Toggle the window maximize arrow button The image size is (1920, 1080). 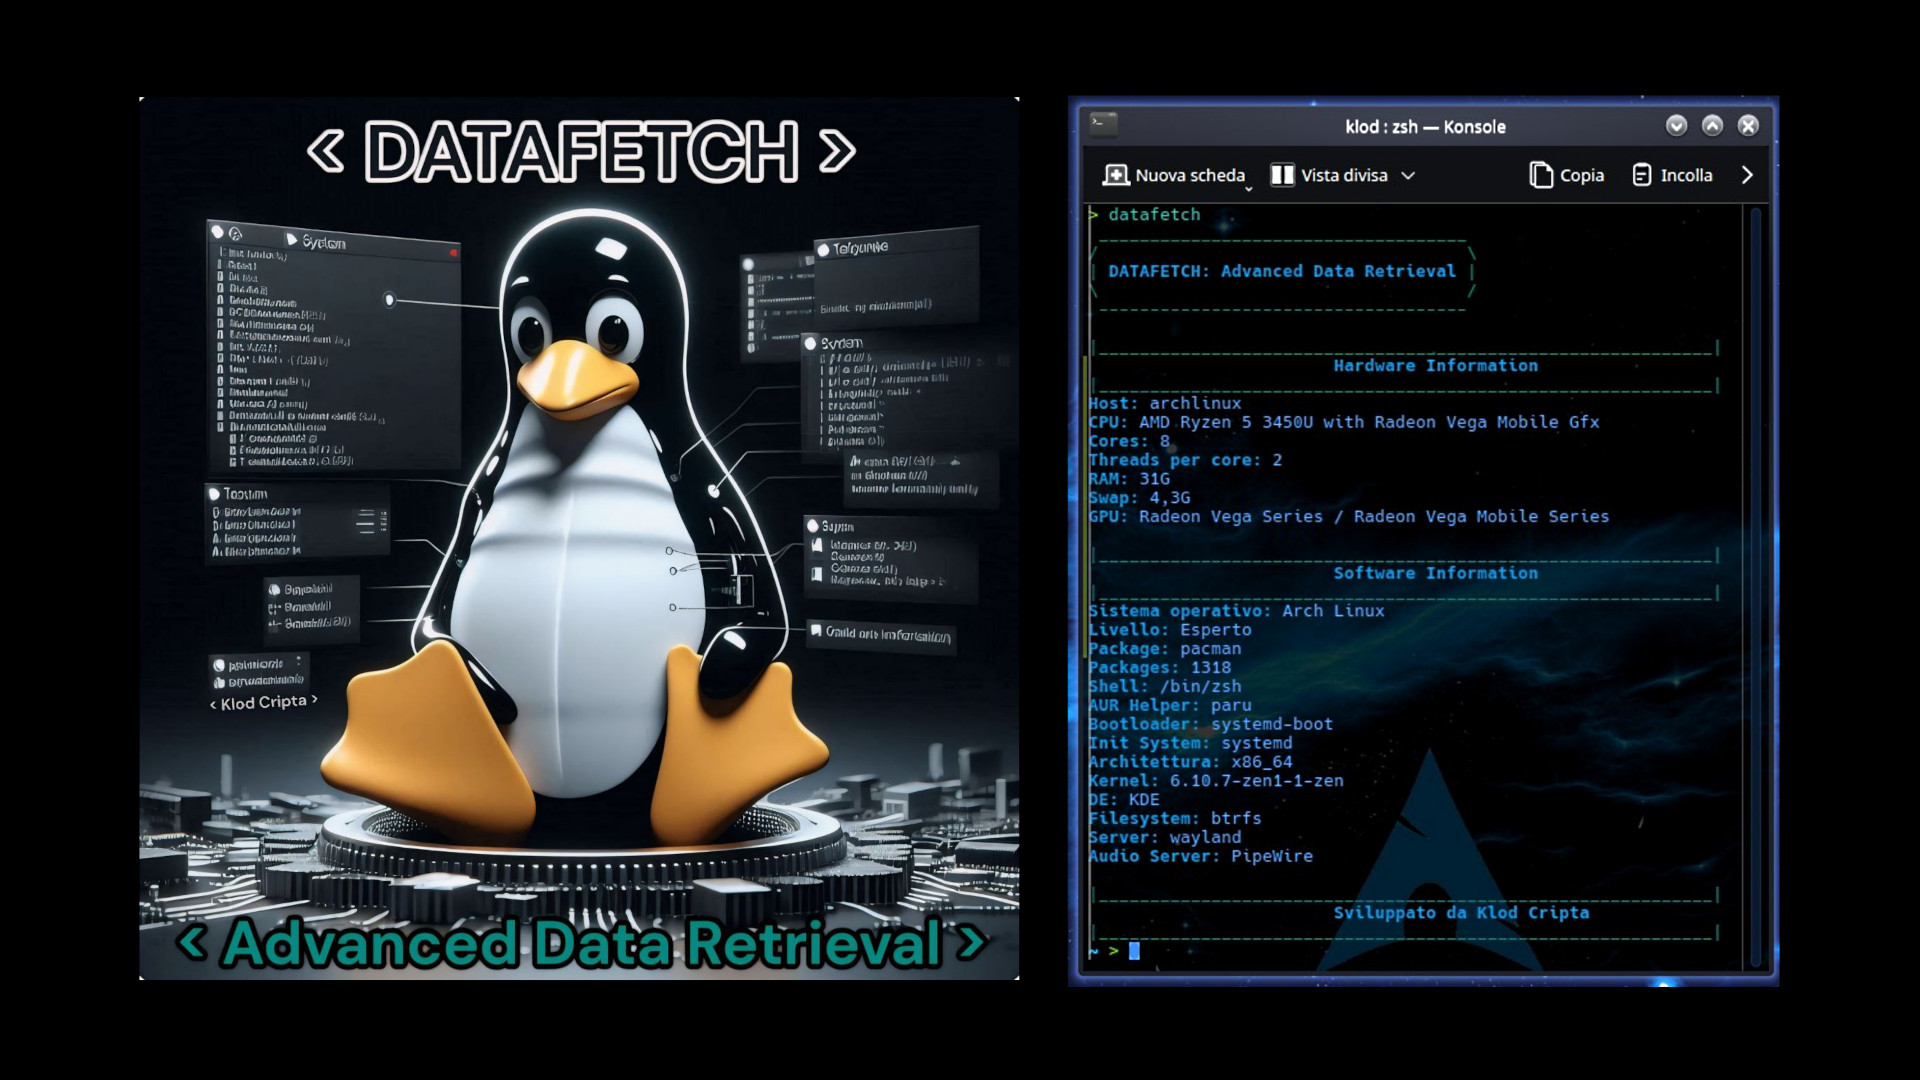point(1712,126)
